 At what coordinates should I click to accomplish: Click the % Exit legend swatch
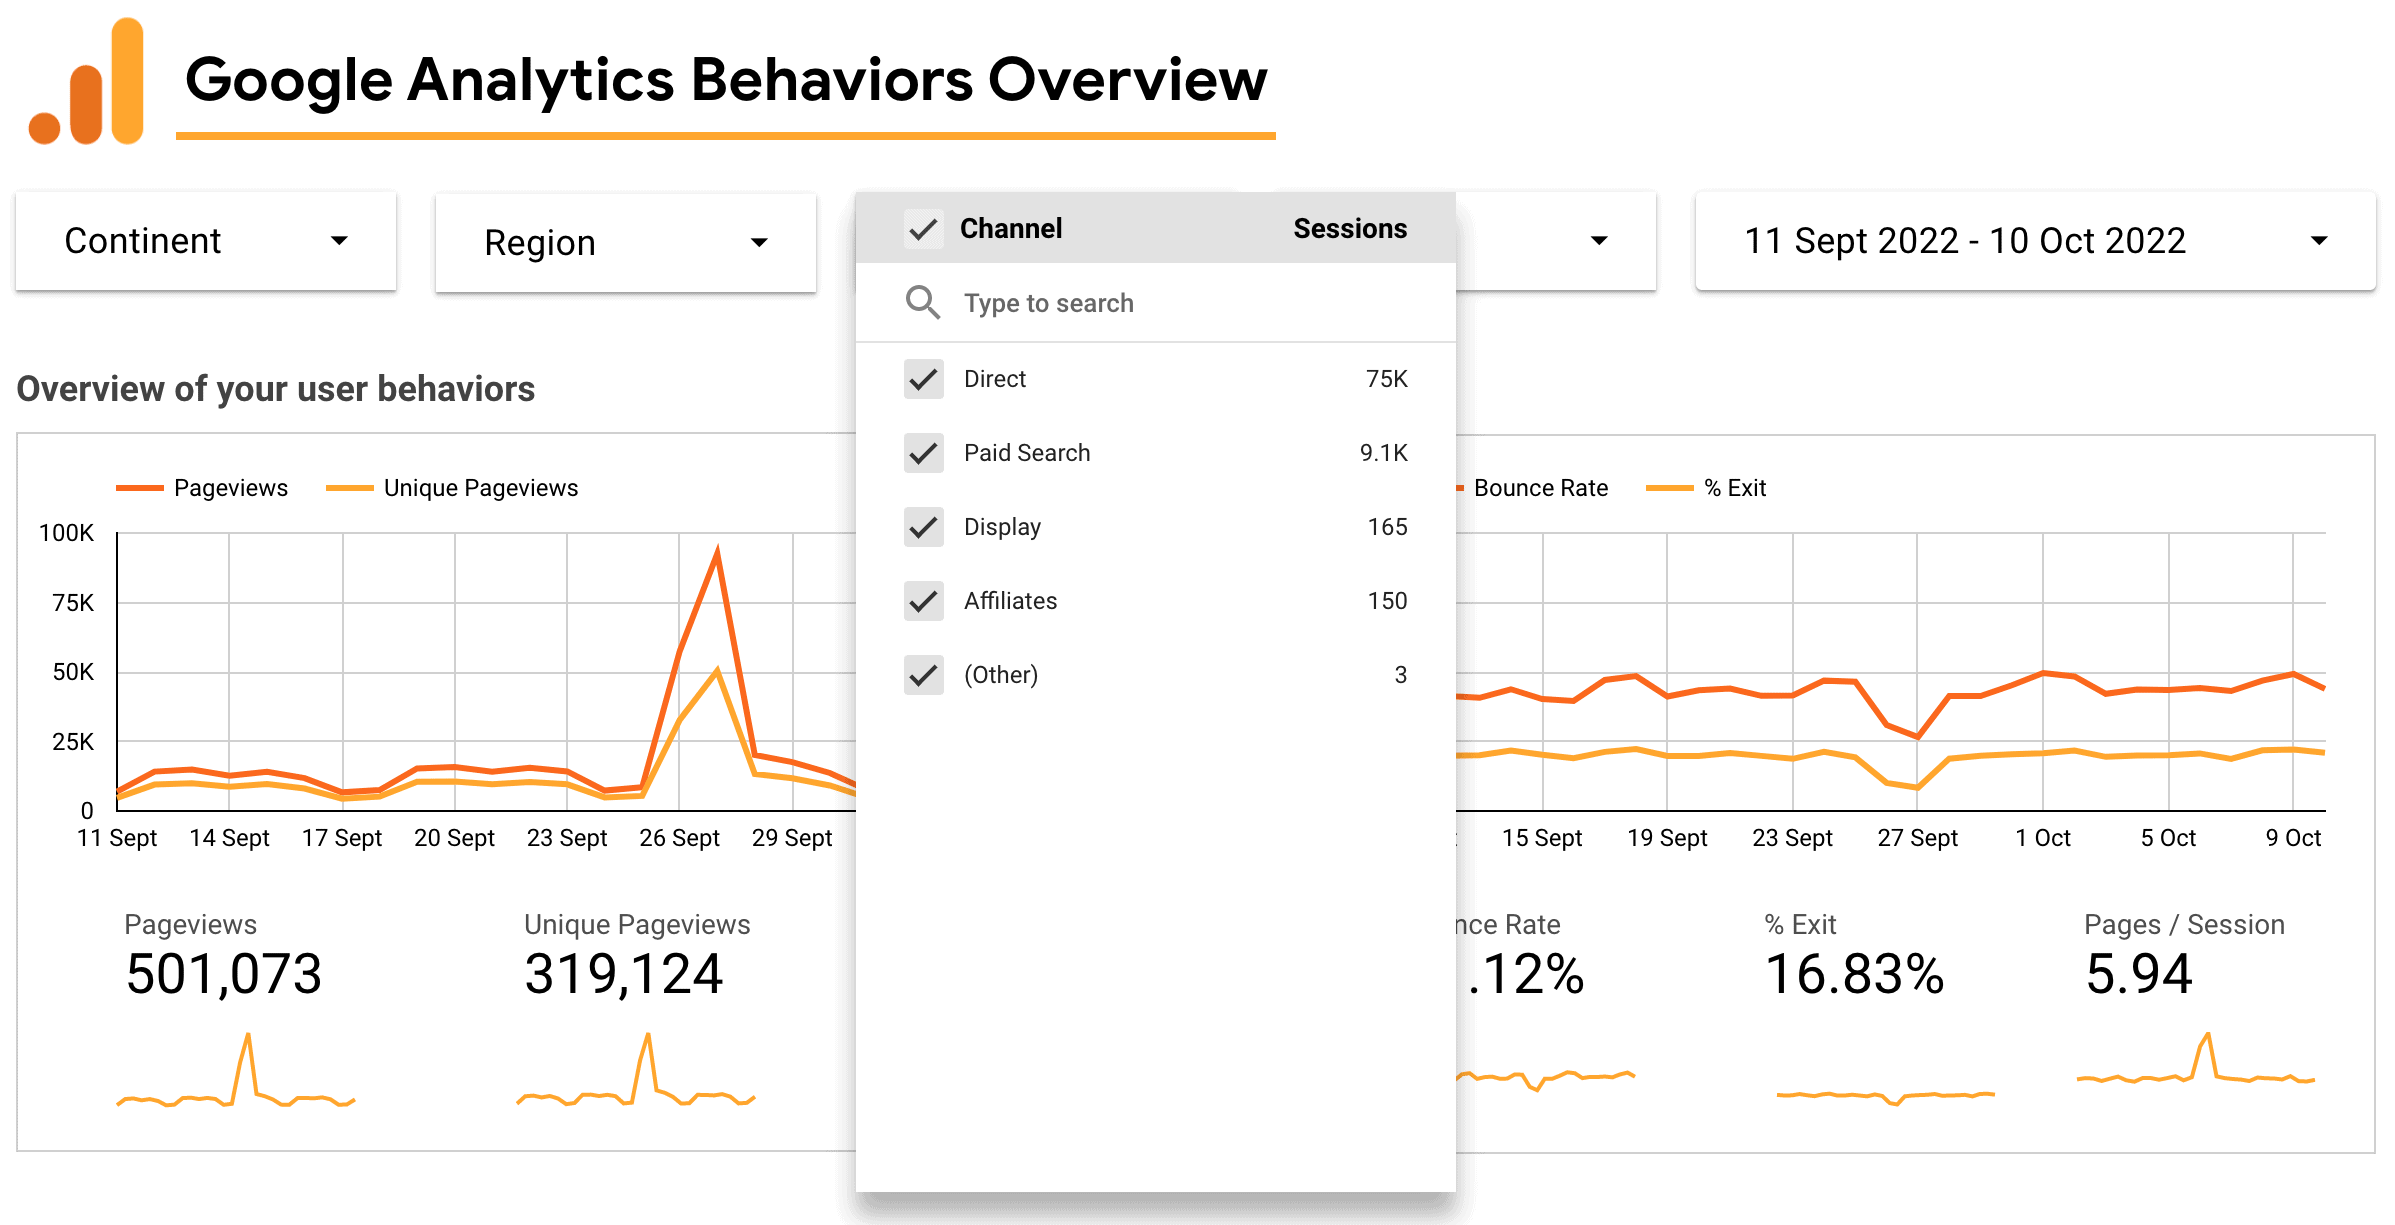coord(1669,488)
